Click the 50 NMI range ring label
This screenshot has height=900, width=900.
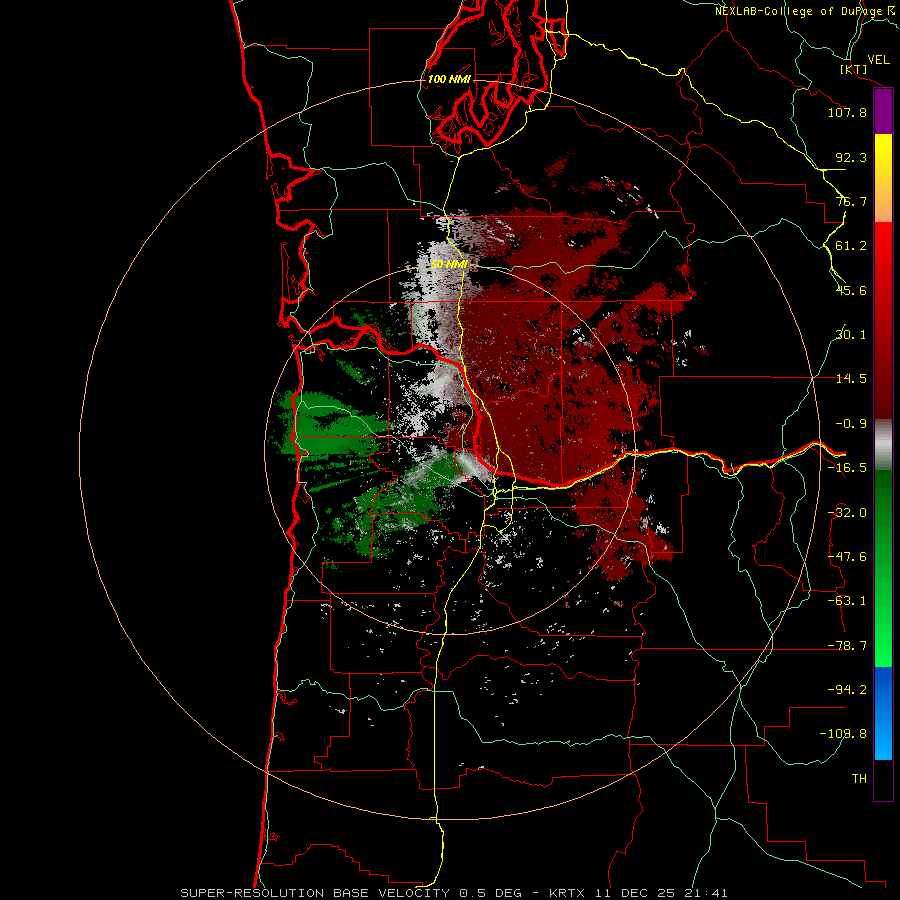[x=449, y=265]
